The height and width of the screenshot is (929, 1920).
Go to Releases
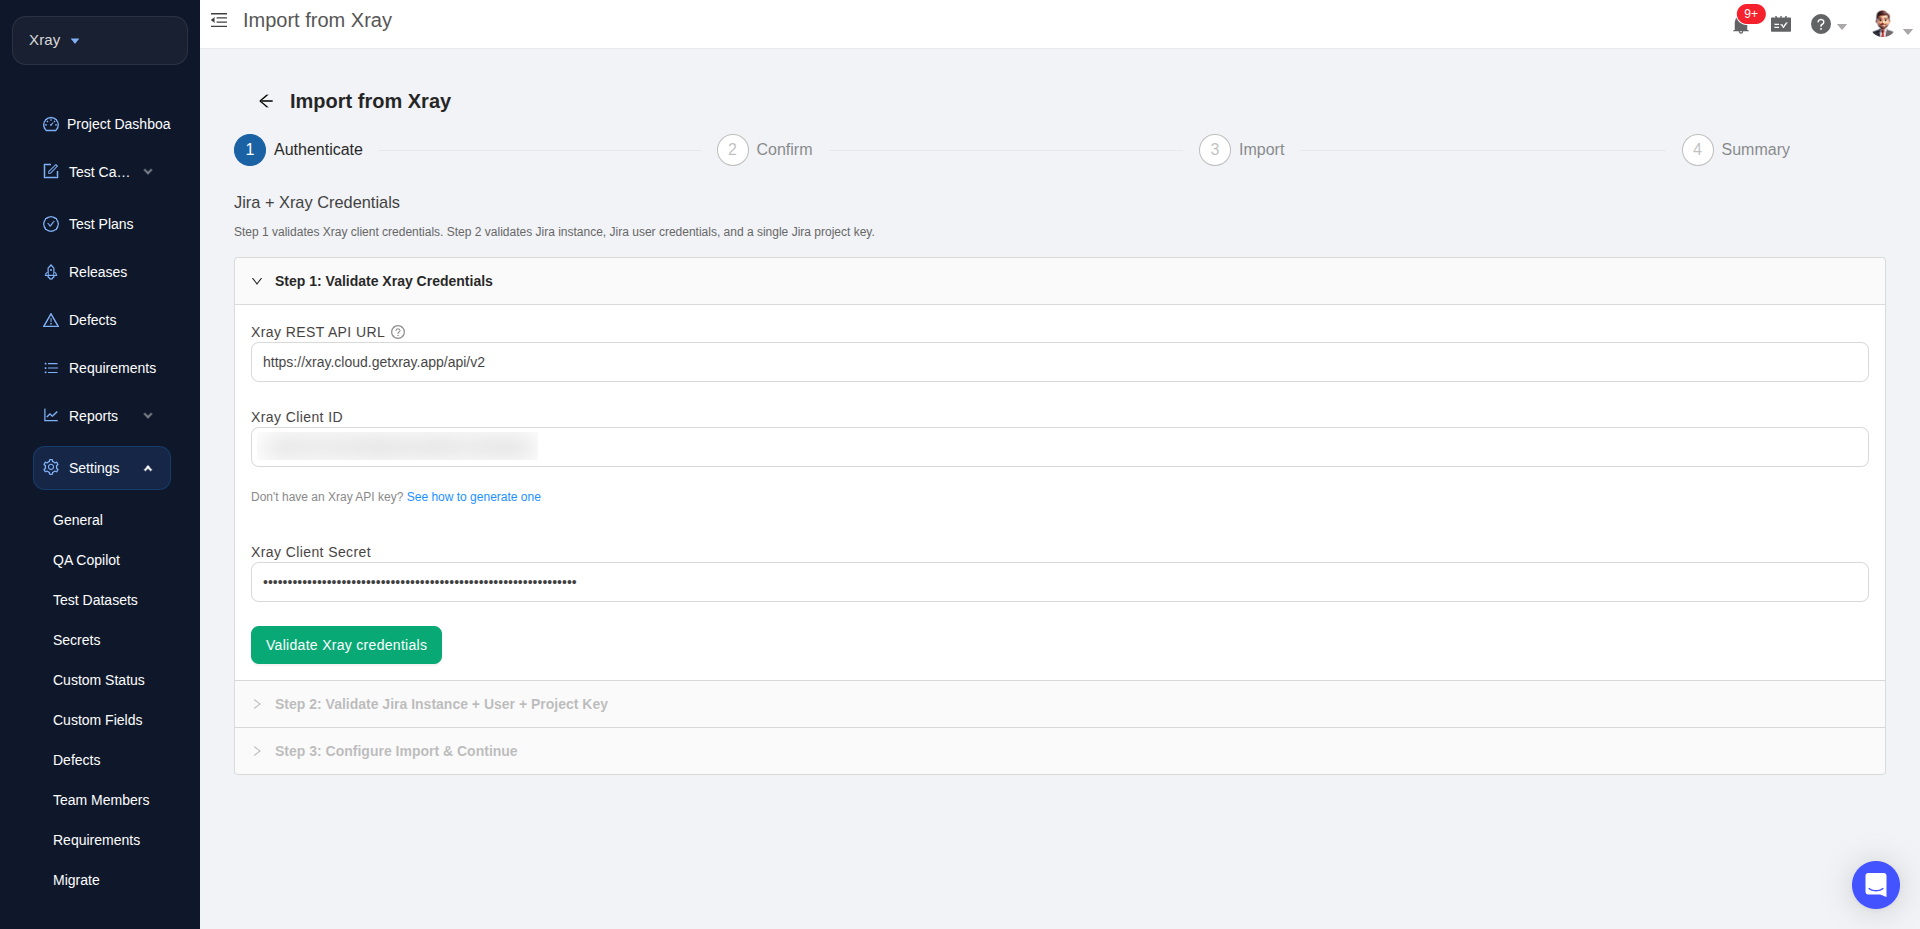pos(98,272)
